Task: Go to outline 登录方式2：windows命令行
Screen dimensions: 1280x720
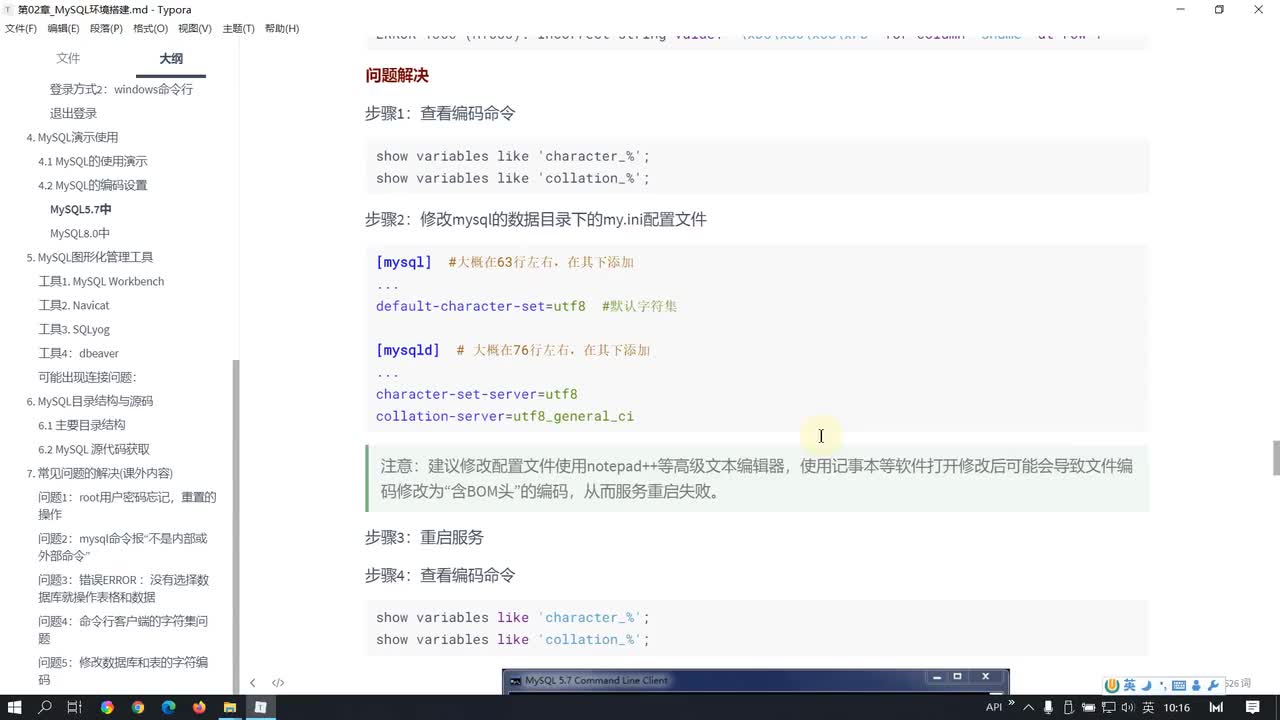Action: 121,89
